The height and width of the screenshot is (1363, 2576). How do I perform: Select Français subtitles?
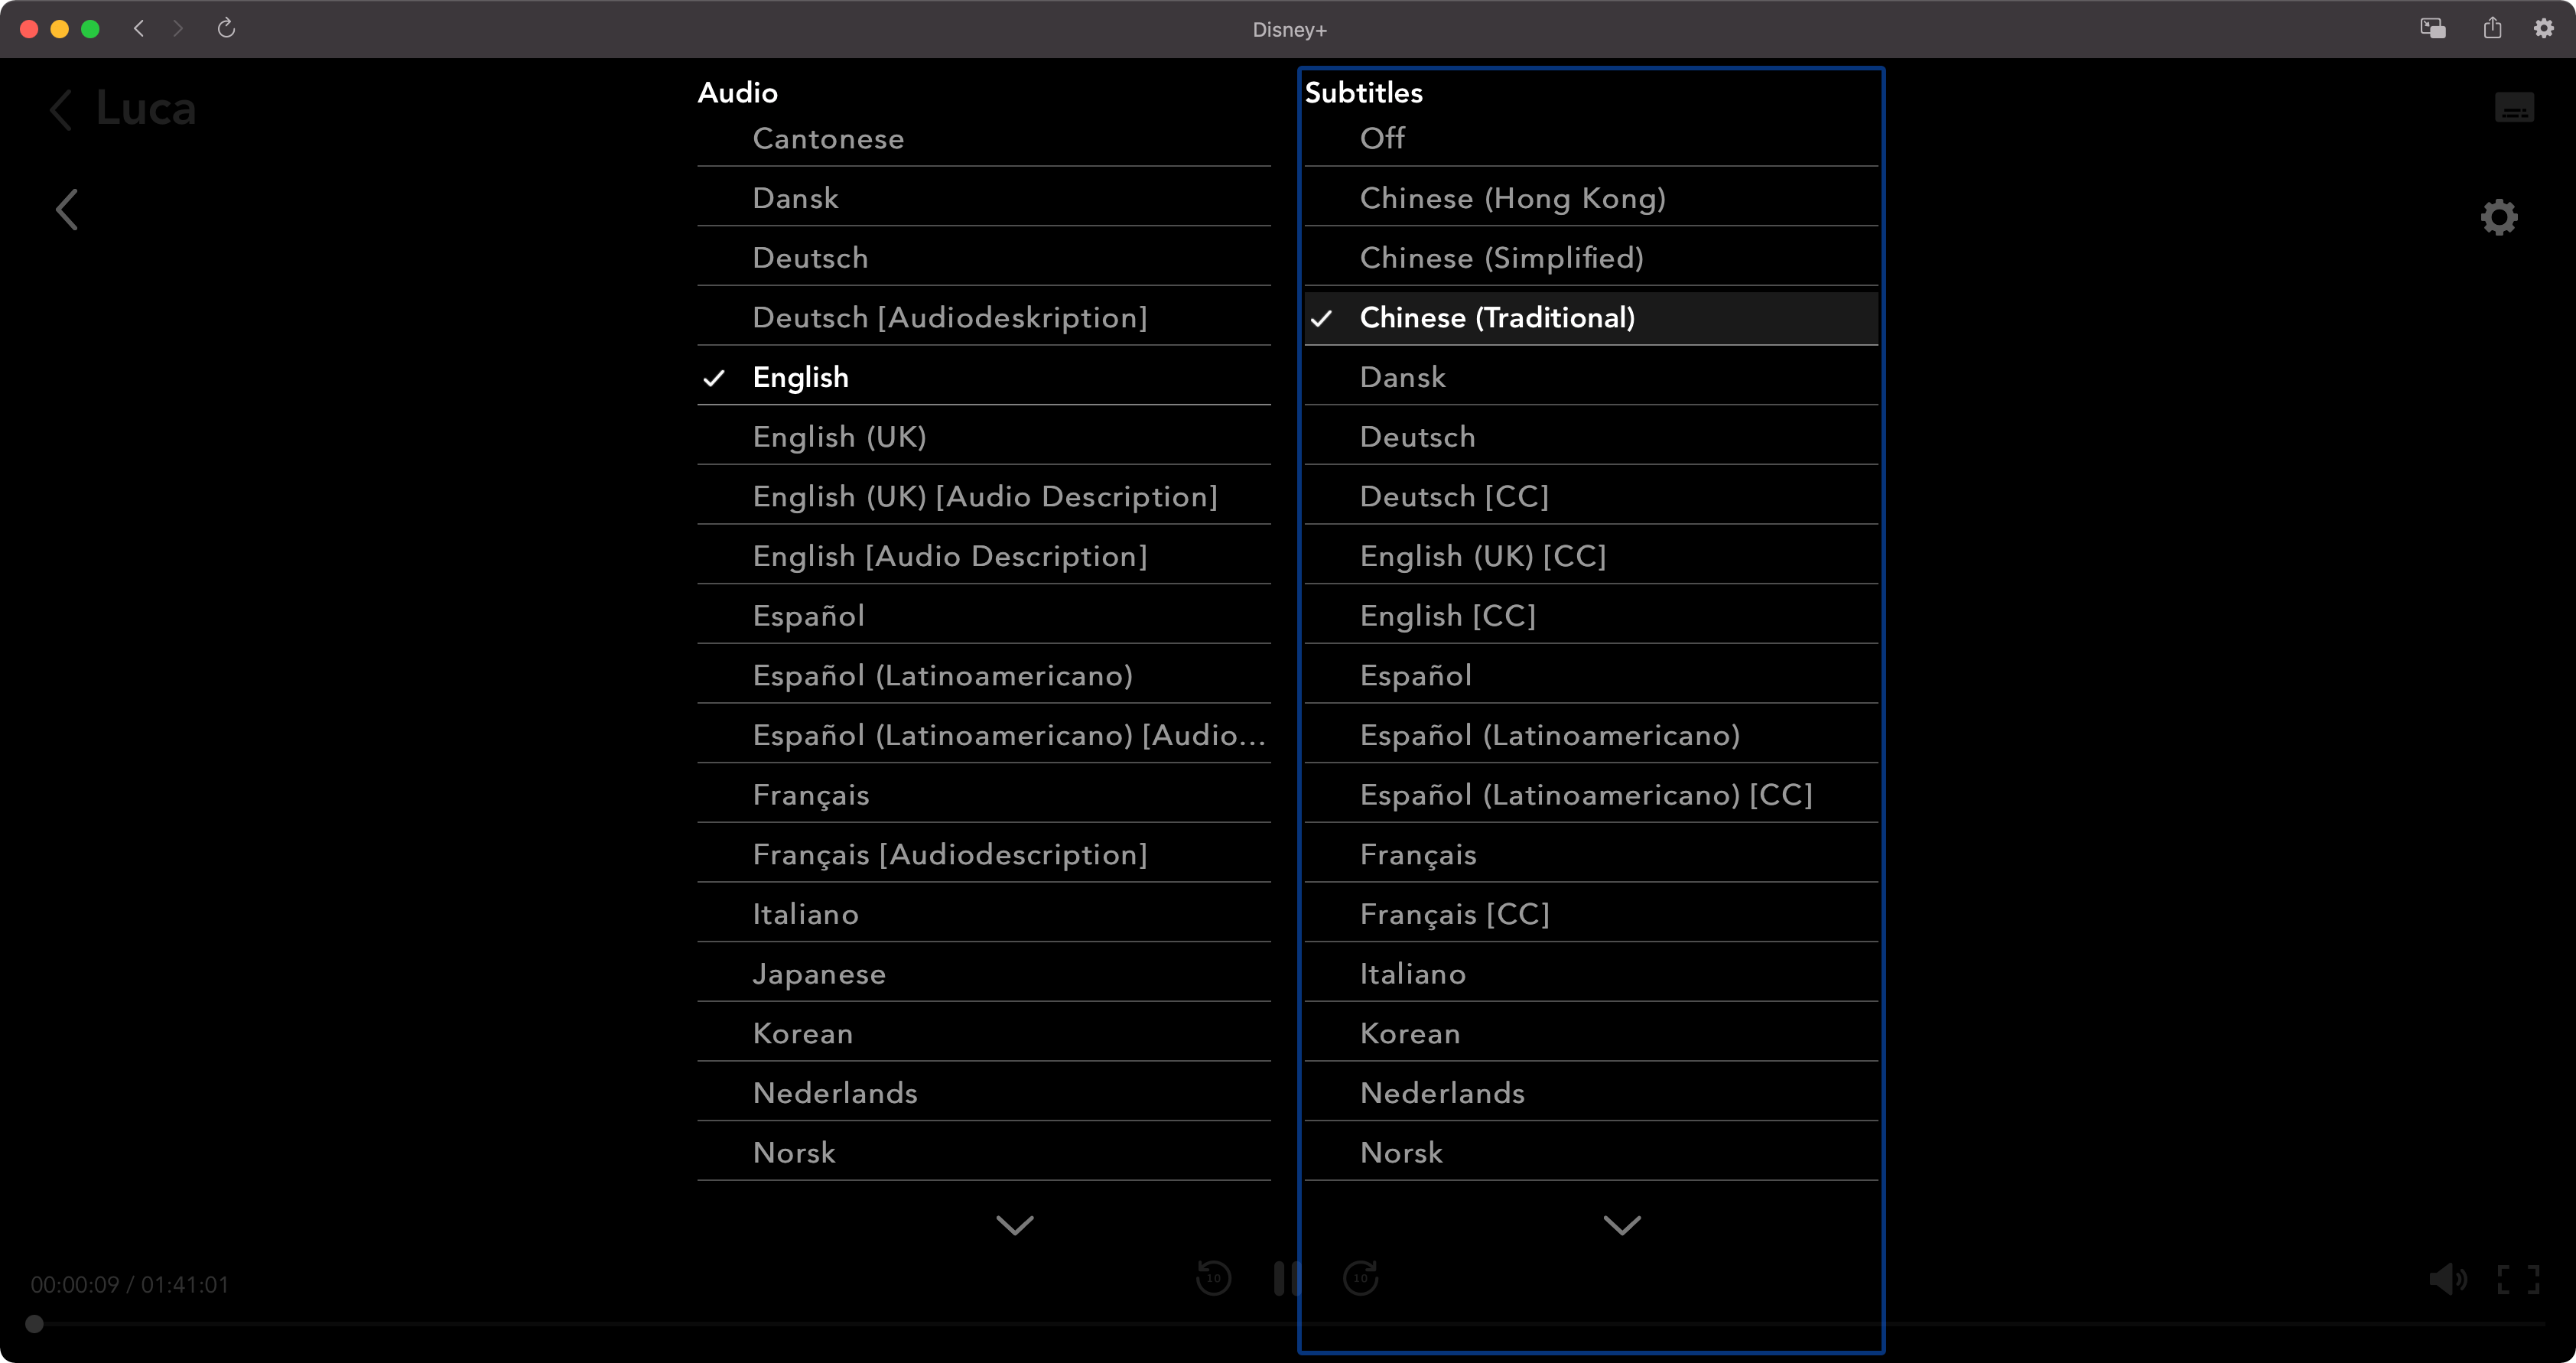tap(1590, 855)
